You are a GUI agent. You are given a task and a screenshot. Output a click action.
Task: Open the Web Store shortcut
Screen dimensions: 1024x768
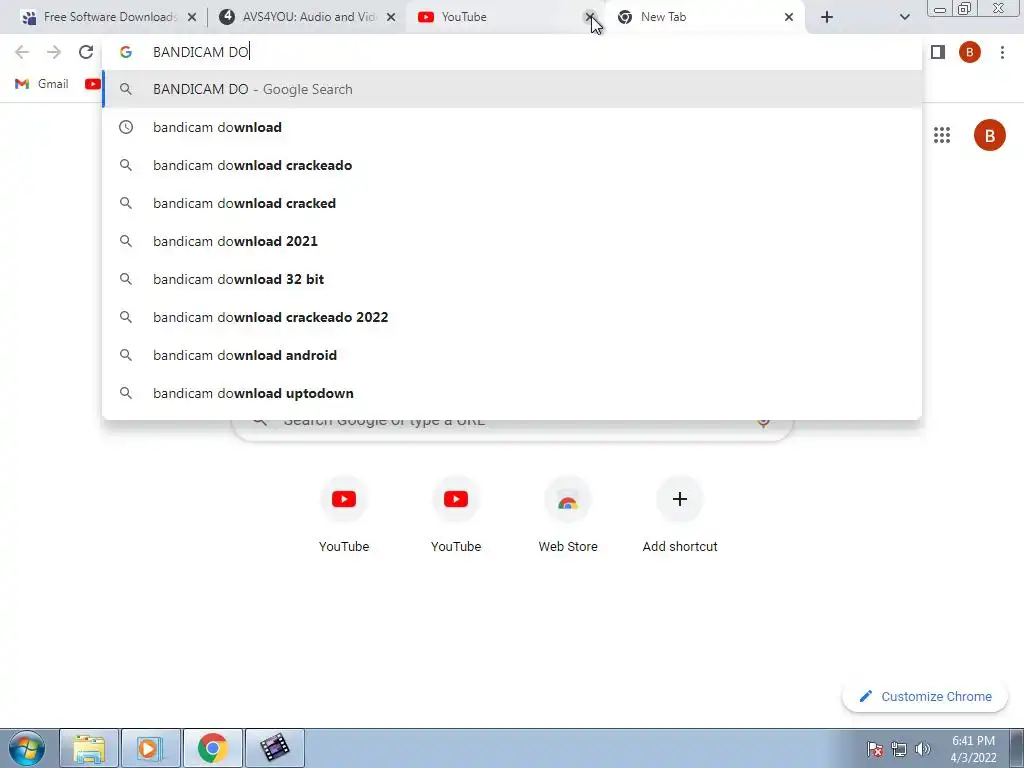coord(568,515)
